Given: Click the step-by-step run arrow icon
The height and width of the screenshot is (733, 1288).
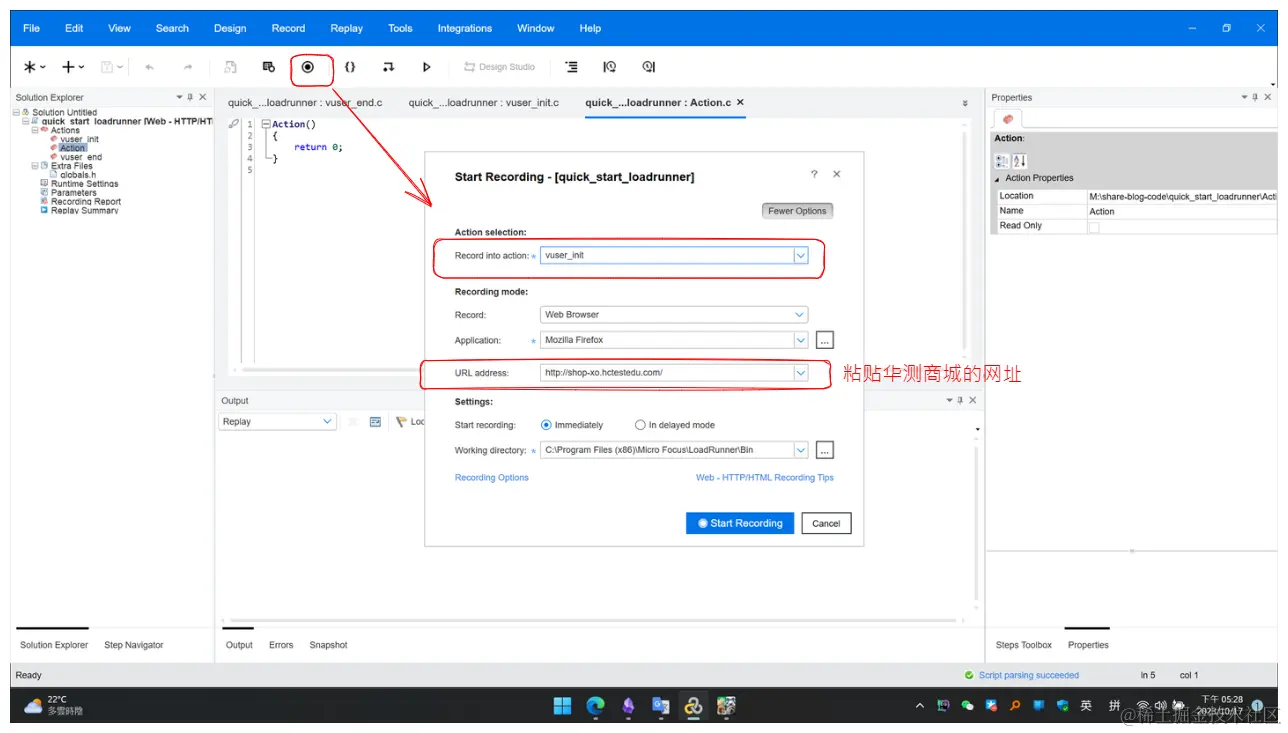Looking at the screenshot, I should click(388, 67).
